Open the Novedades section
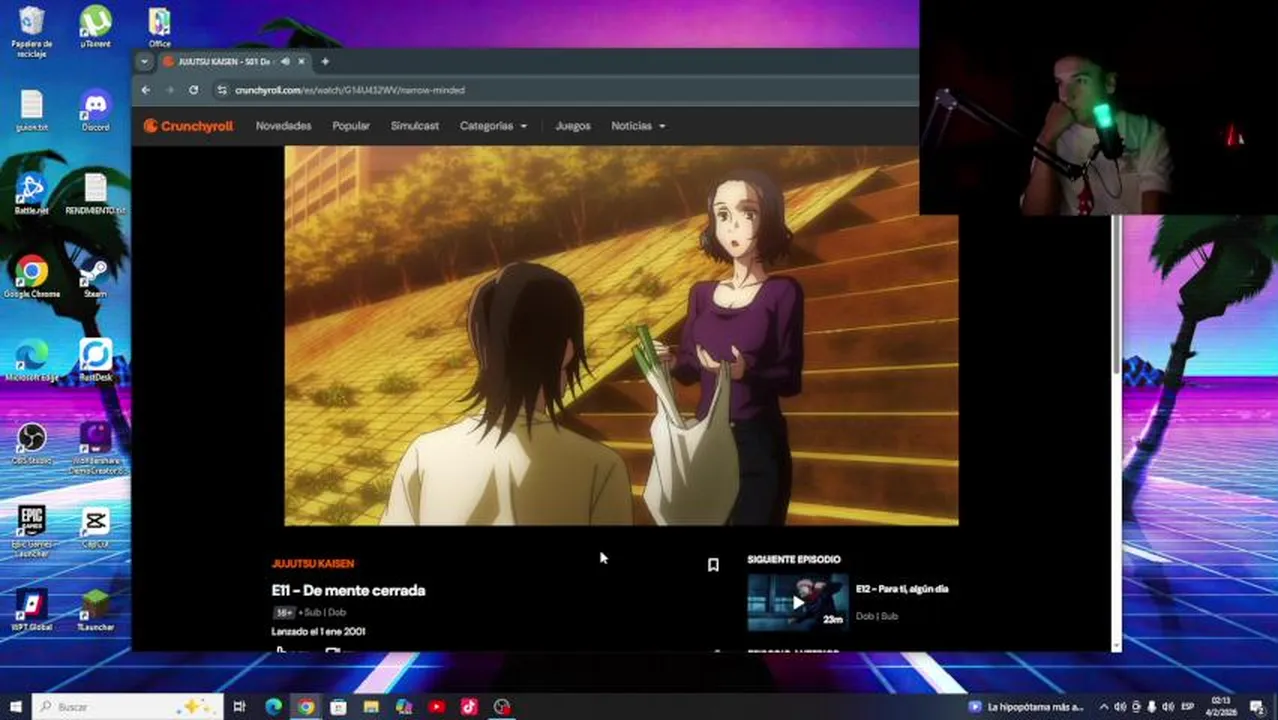 click(283, 126)
